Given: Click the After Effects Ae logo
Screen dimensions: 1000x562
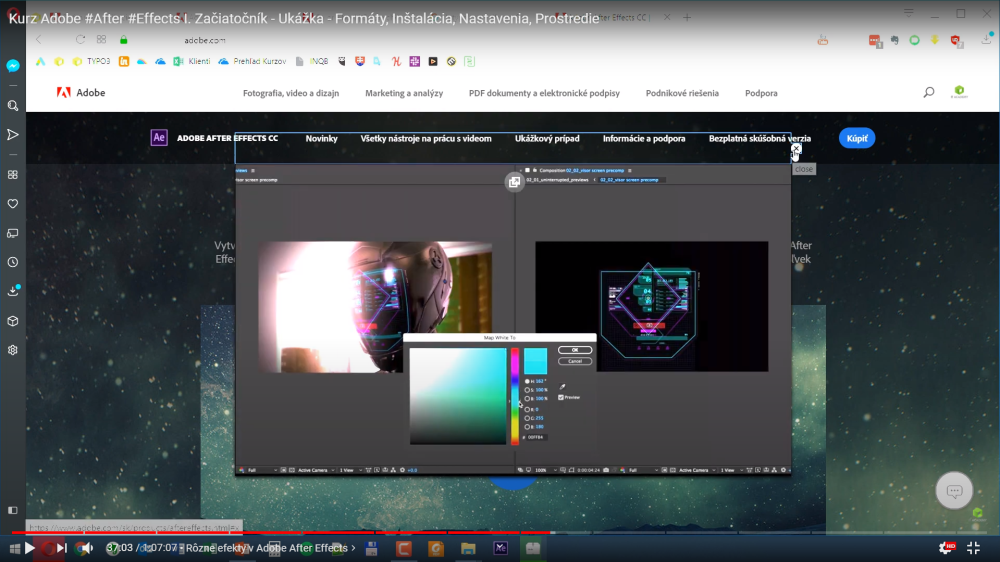Looking at the screenshot, I should pos(159,138).
